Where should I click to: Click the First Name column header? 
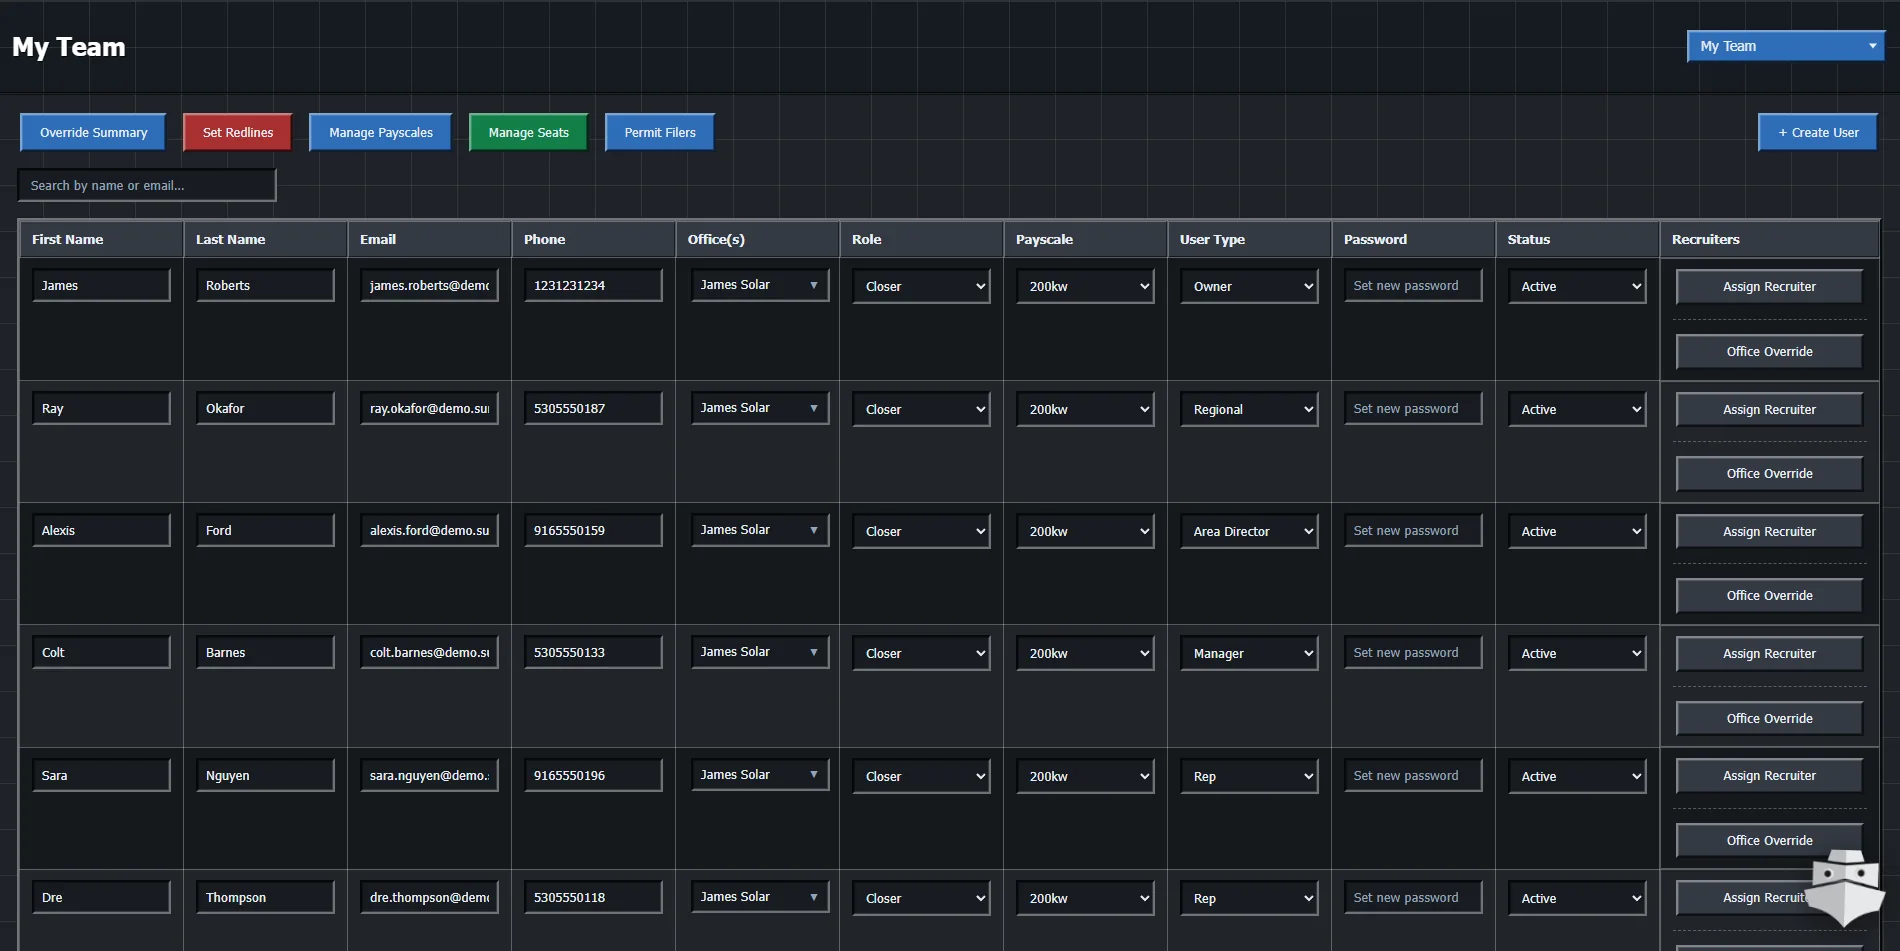(101, 239)
